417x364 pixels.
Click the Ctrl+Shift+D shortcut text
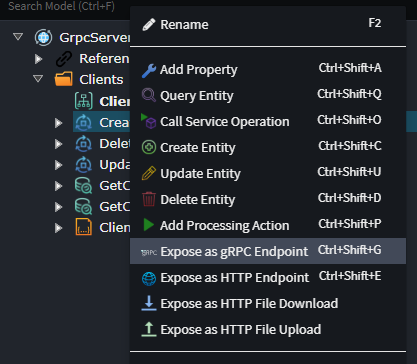[x=350, y=198]
